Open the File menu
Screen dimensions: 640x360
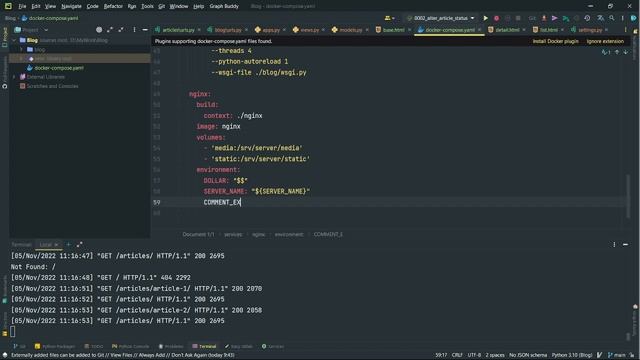[22, 6]
